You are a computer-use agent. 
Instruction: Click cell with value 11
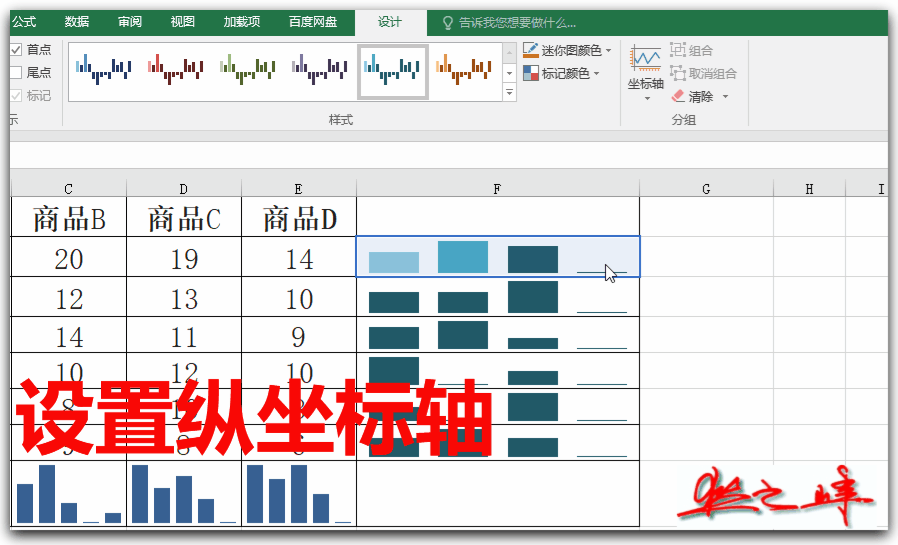coord(184,335)
